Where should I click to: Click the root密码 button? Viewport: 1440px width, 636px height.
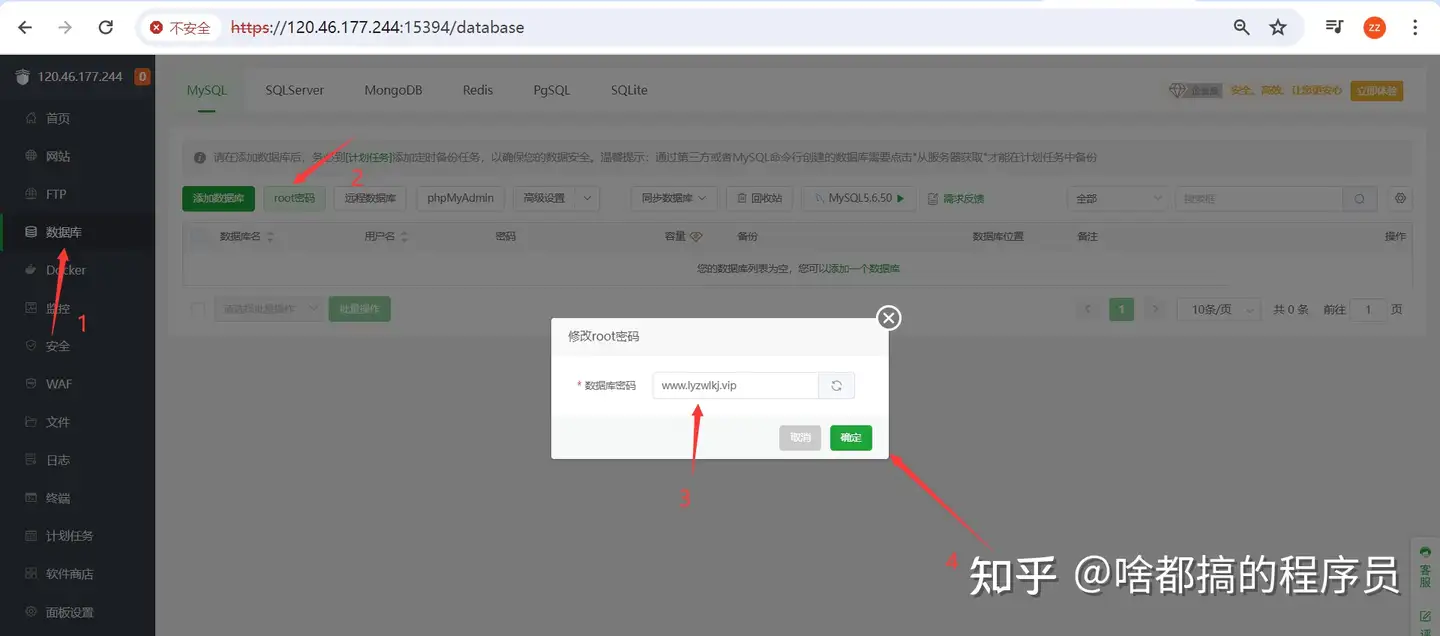pos(294,198)
